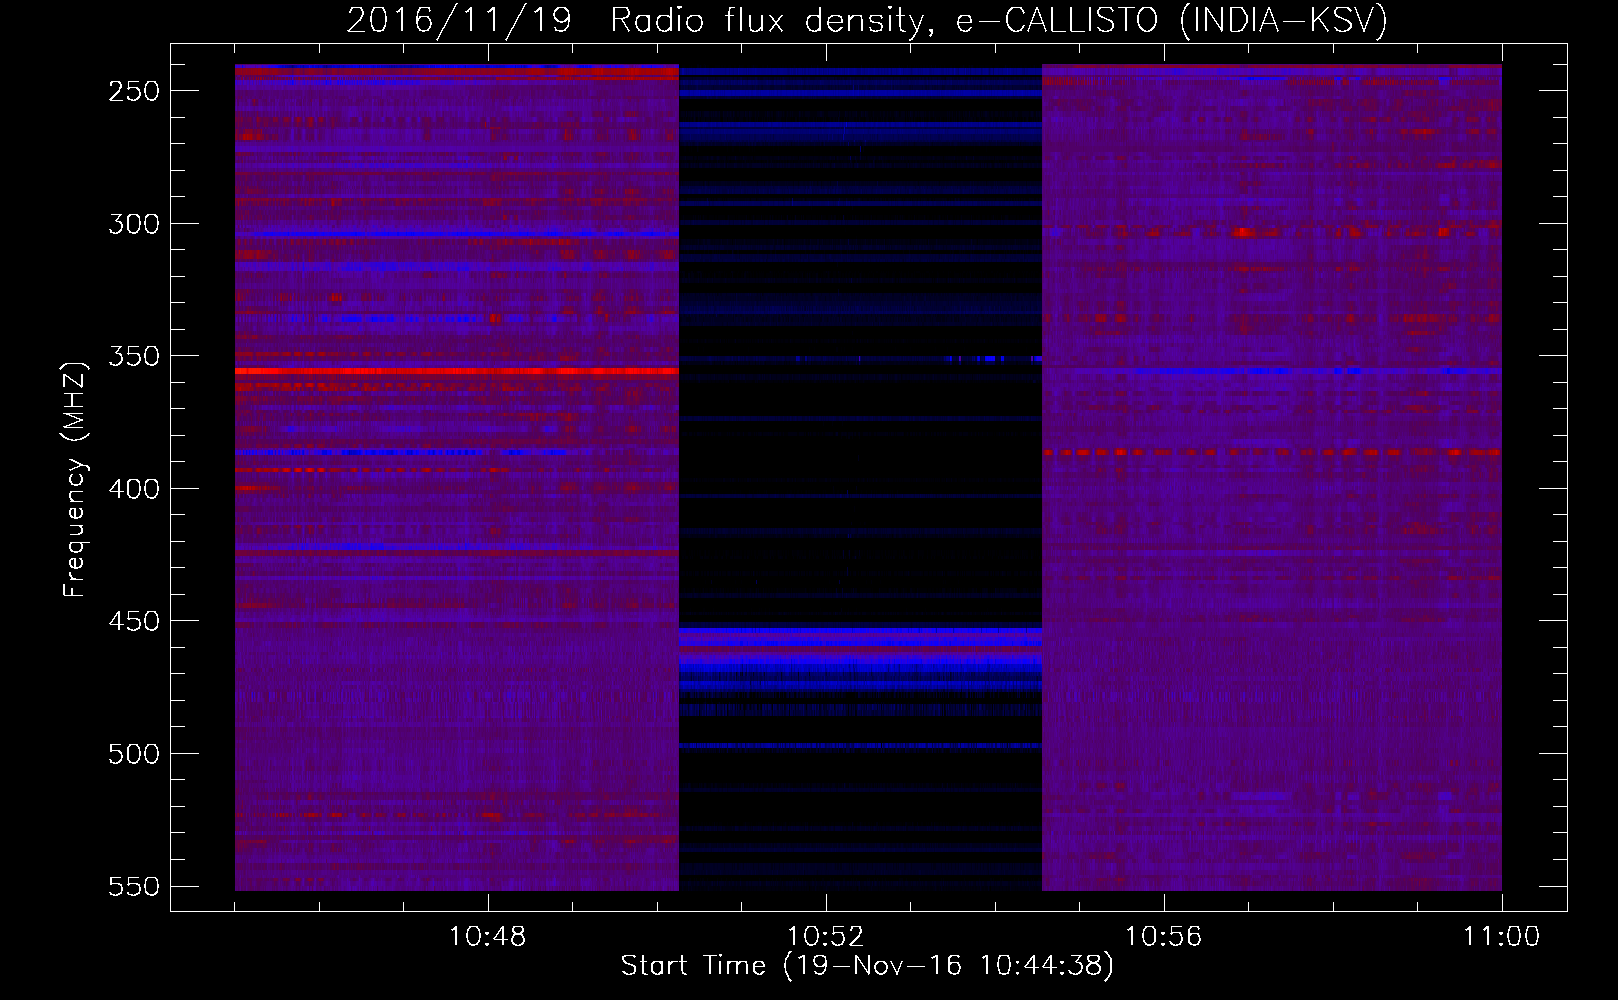
Task: Click the 500 frequency tick label
Action: [x=134, y=754]
